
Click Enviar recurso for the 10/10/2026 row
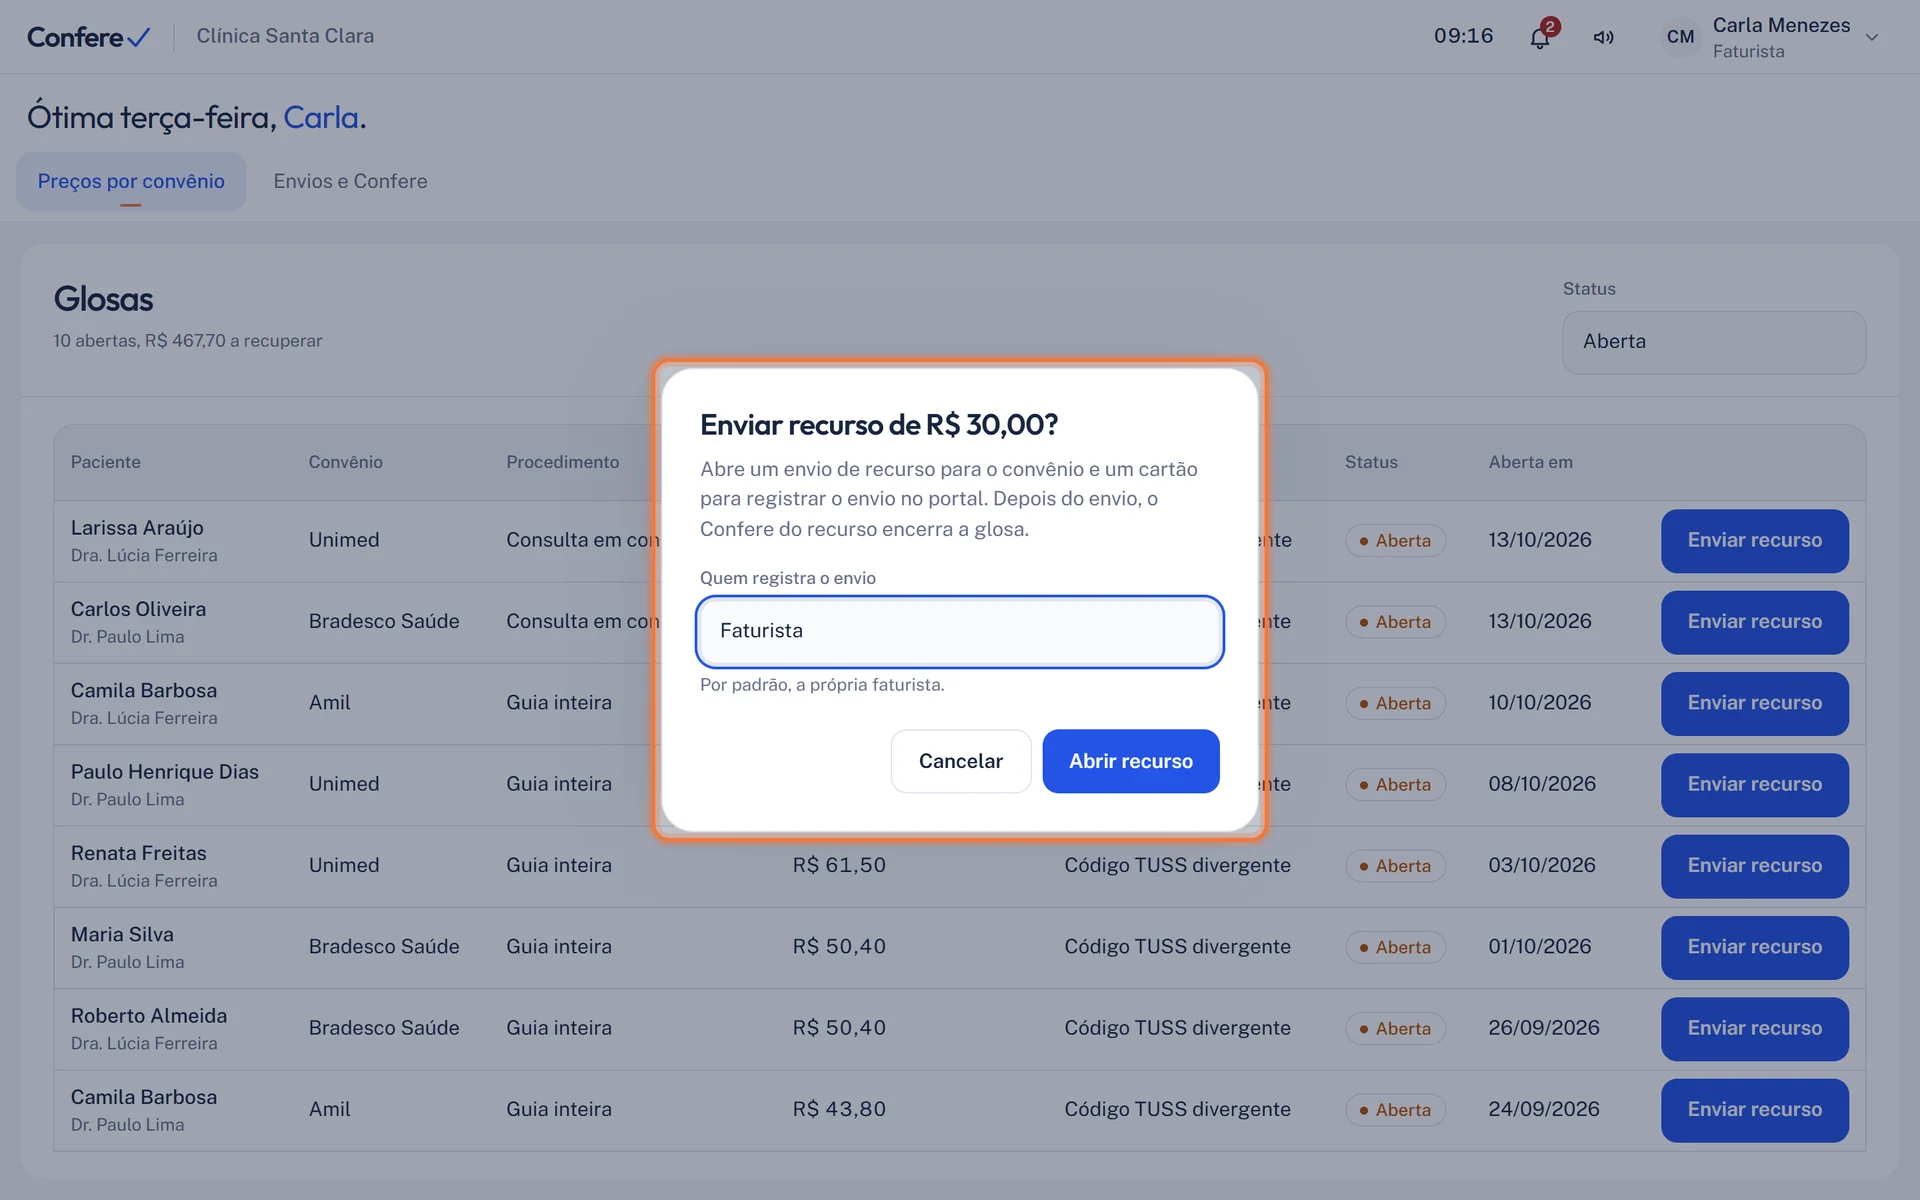(1755, 703)
